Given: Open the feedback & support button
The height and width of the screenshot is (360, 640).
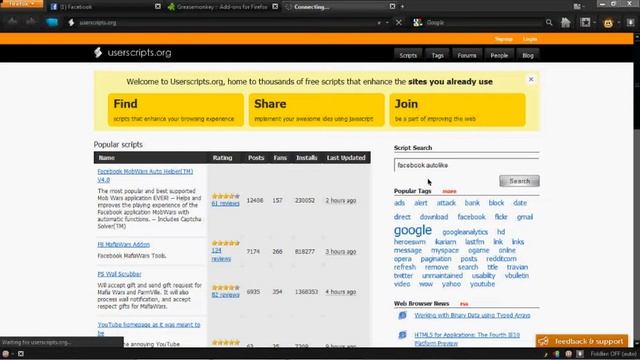Looking at the screenshot, I should pos(582,341).
